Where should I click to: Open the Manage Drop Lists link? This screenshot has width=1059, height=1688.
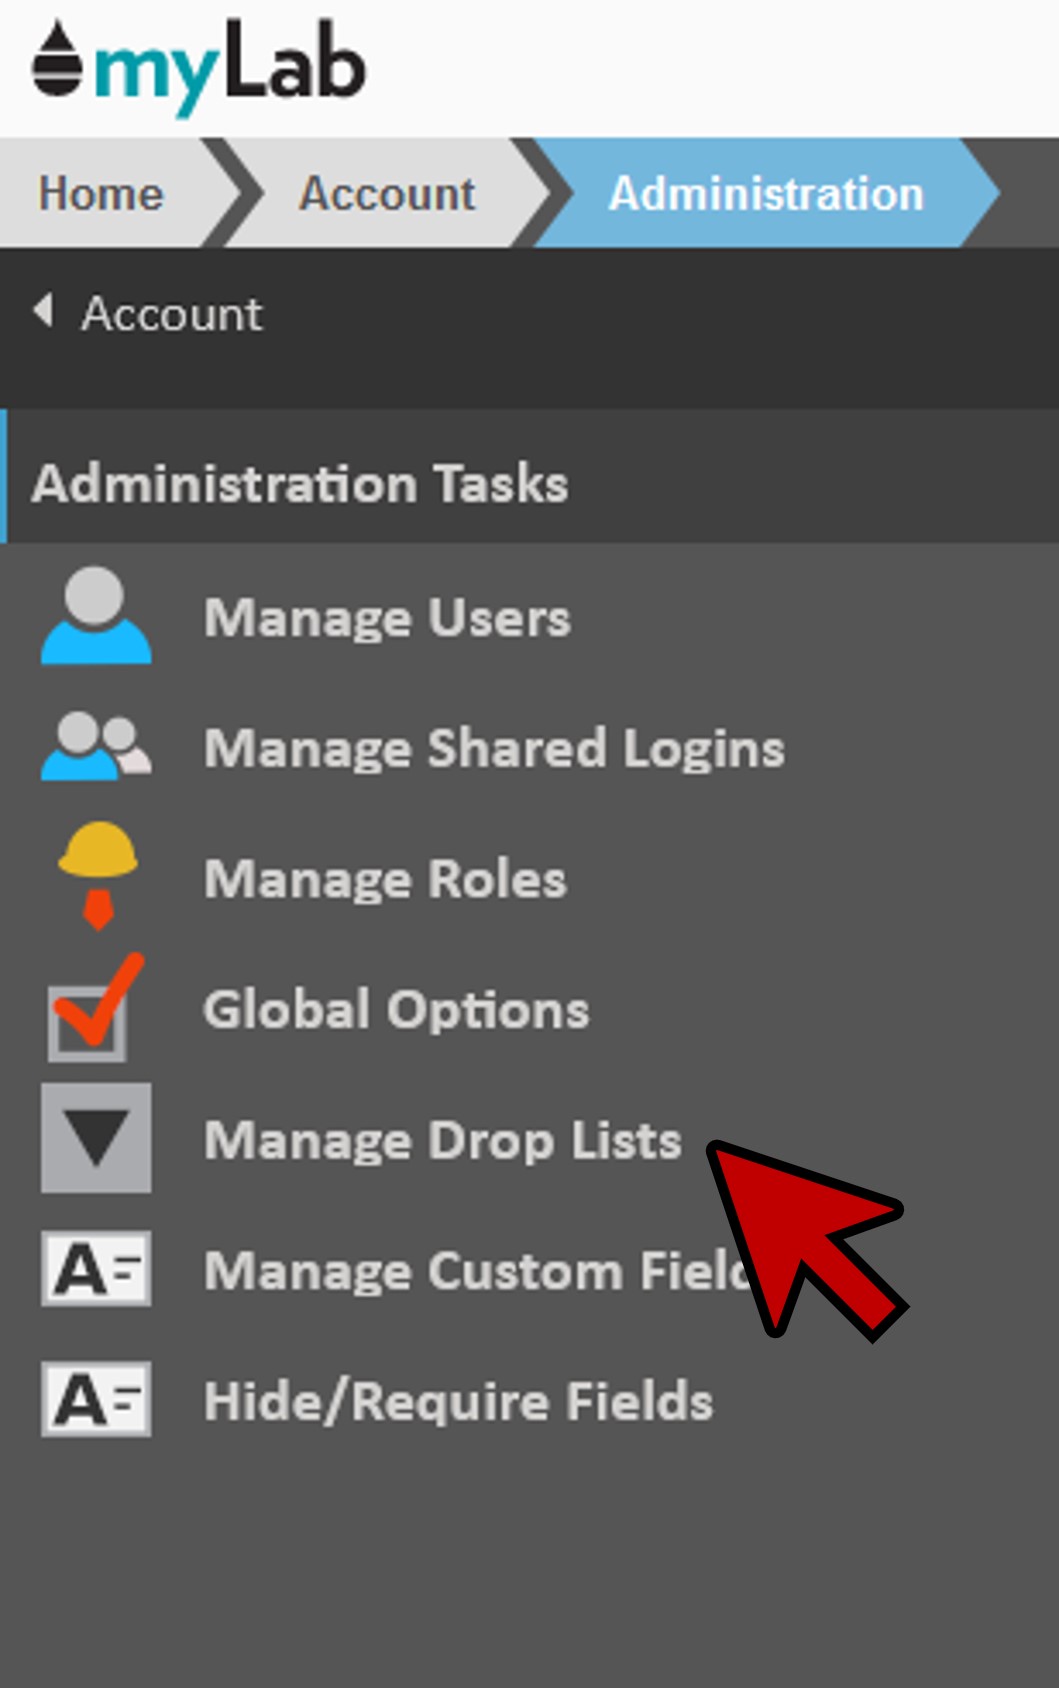point(442,1140)
